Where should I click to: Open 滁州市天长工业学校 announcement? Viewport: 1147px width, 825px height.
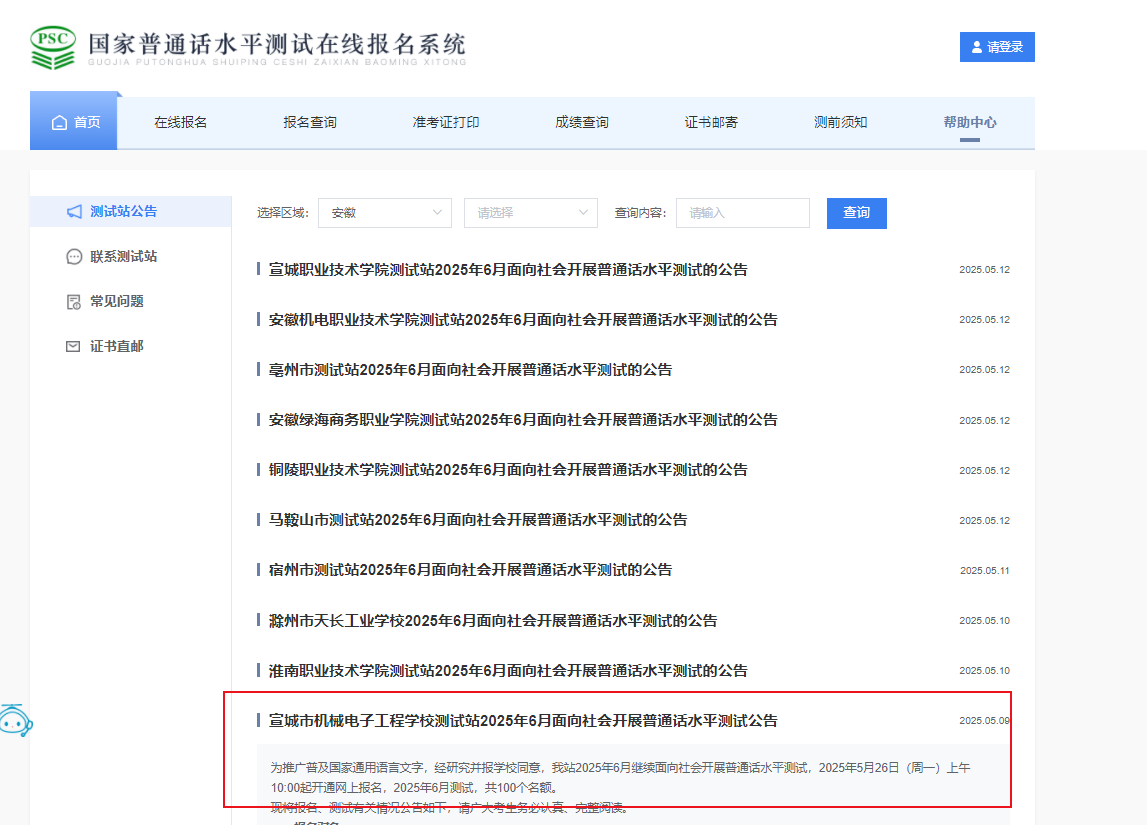point(493,621)
